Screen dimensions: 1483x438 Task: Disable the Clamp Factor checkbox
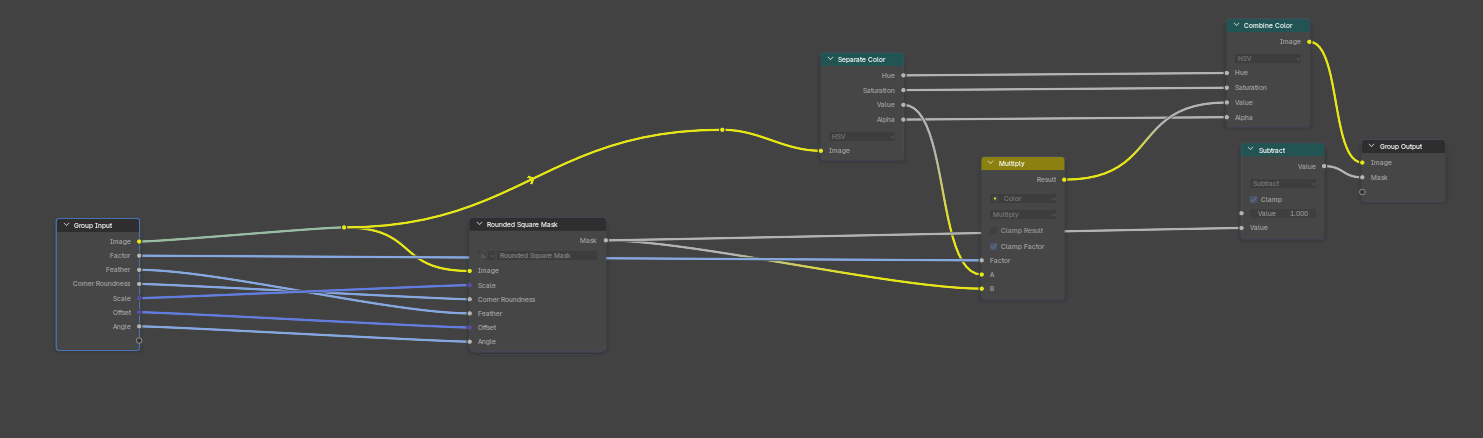pyautogui.click(x=993, y=246)
